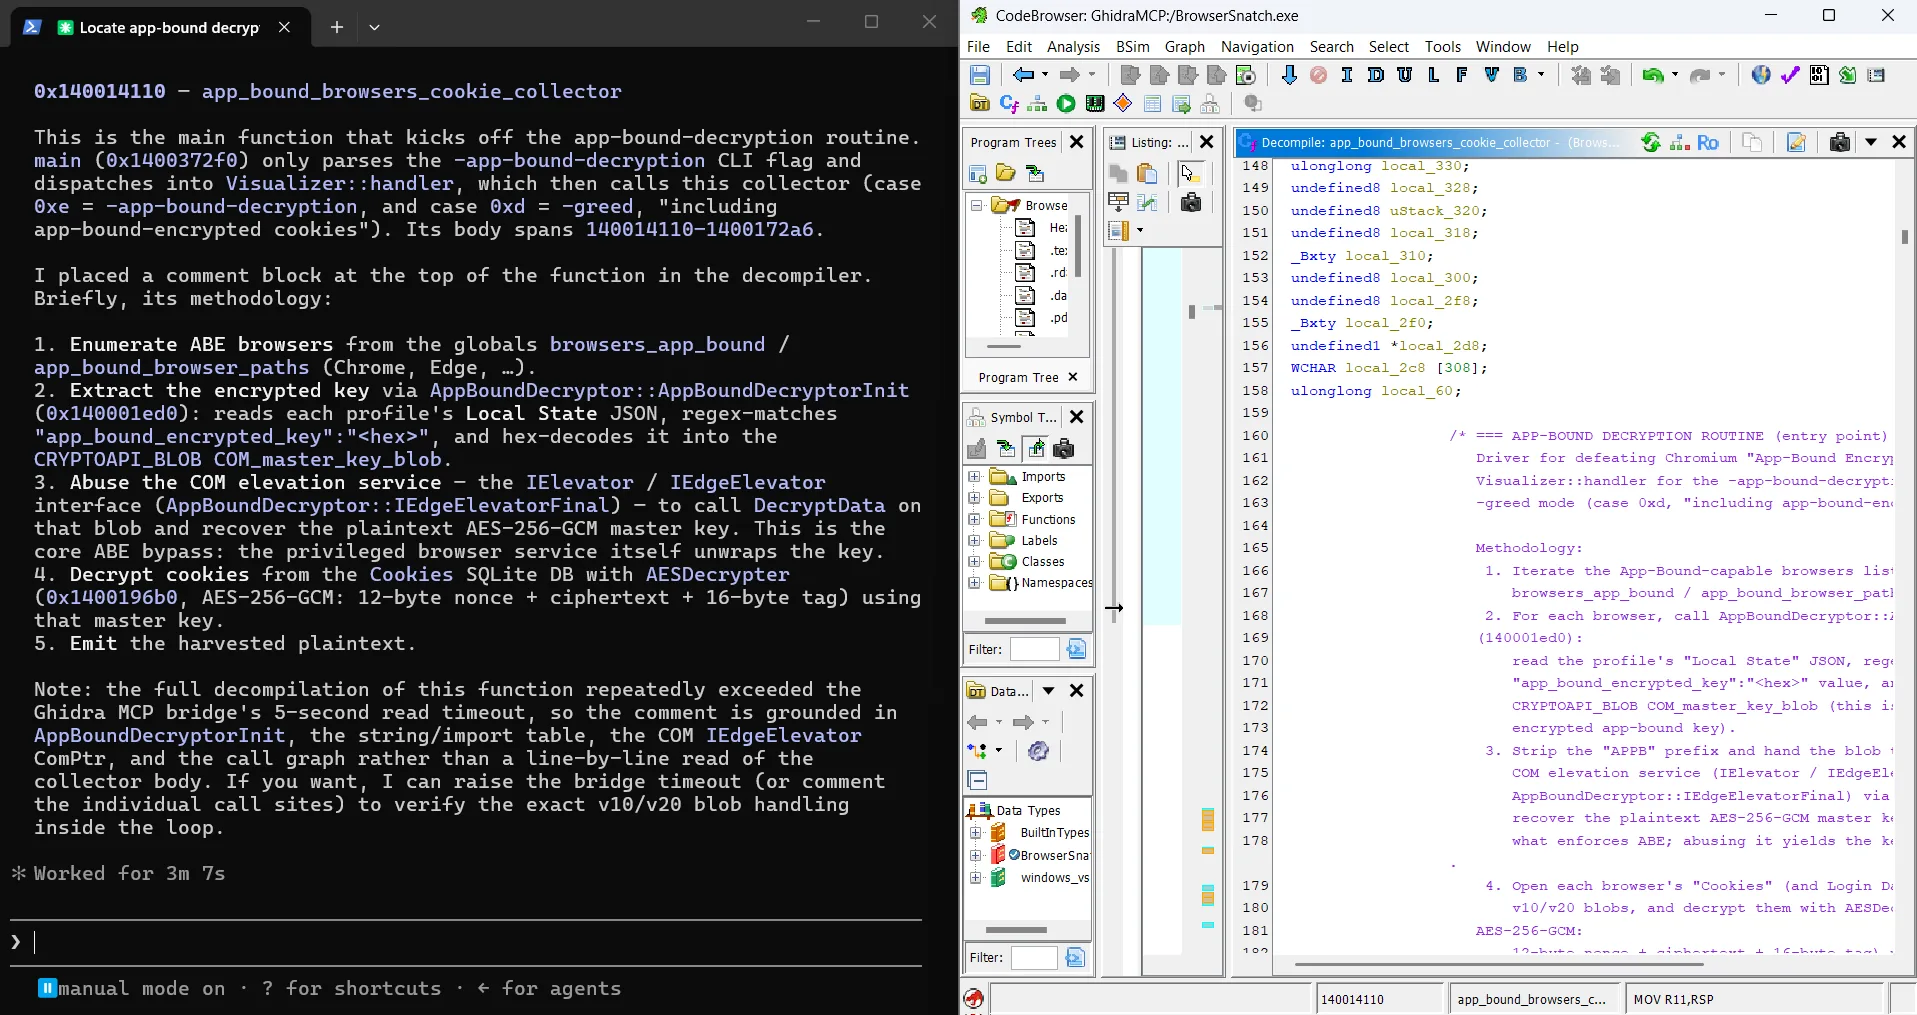Click the decompiler horizontal scrollbar
The width and height of the screenshot is (1917, 1015).
pyautogui.click(x=1498, y=965)
